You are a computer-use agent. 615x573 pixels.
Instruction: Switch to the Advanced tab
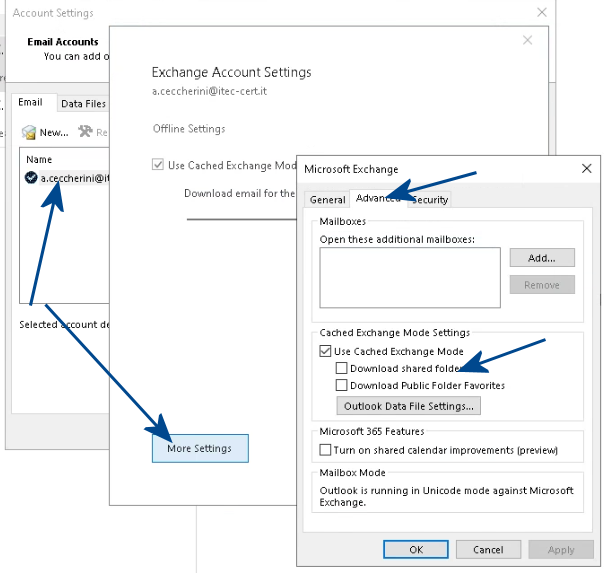click(x=378, y=198)
